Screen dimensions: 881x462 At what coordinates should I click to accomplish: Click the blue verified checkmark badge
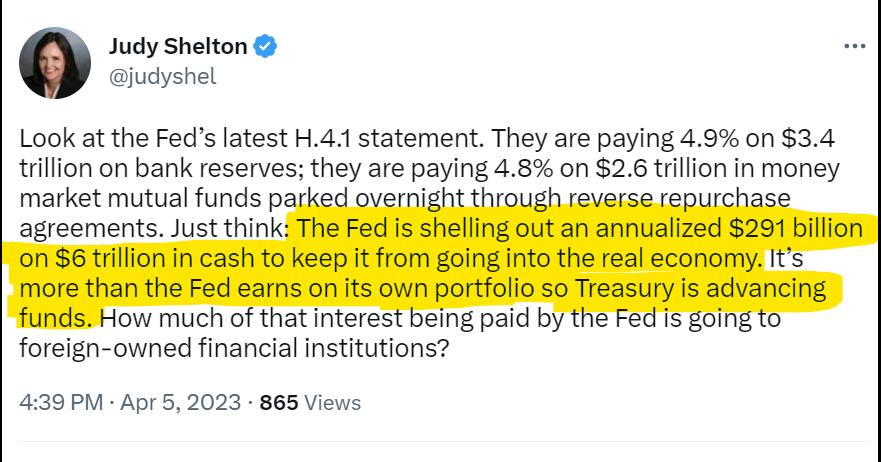[x=265, y=46]
